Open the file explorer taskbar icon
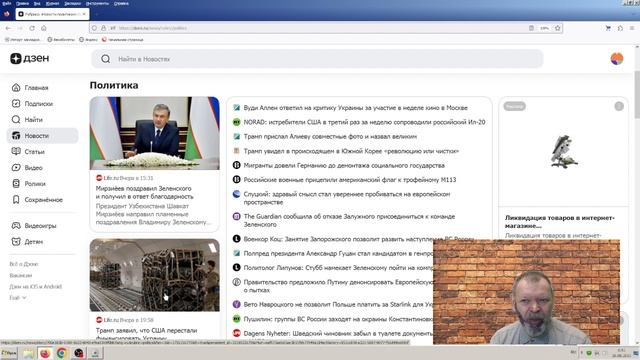This screenshot has width=640, height=360. pos(28,353)
